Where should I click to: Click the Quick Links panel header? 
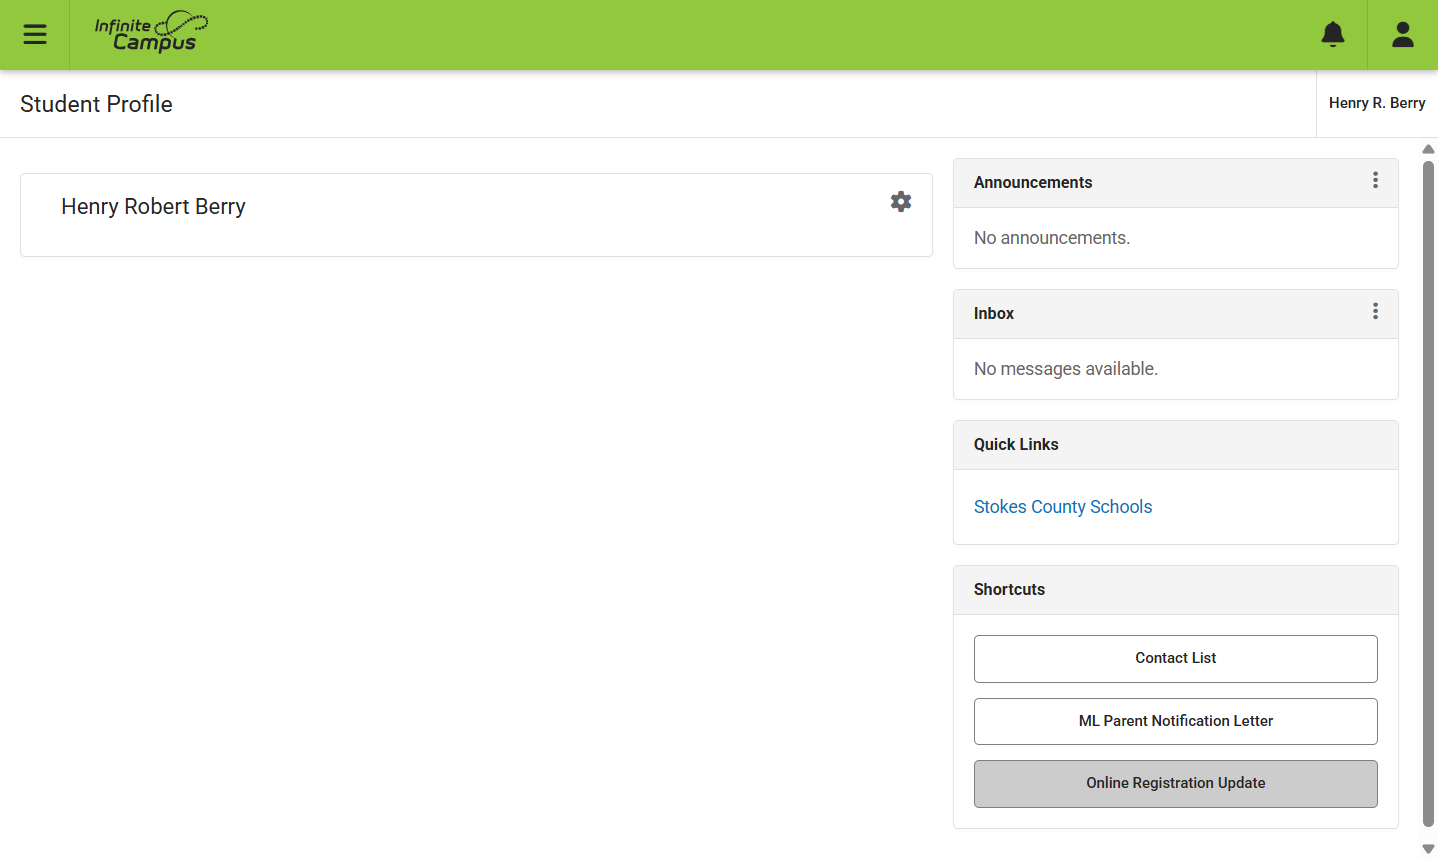pyautogui.click(x=1176, y=445)
